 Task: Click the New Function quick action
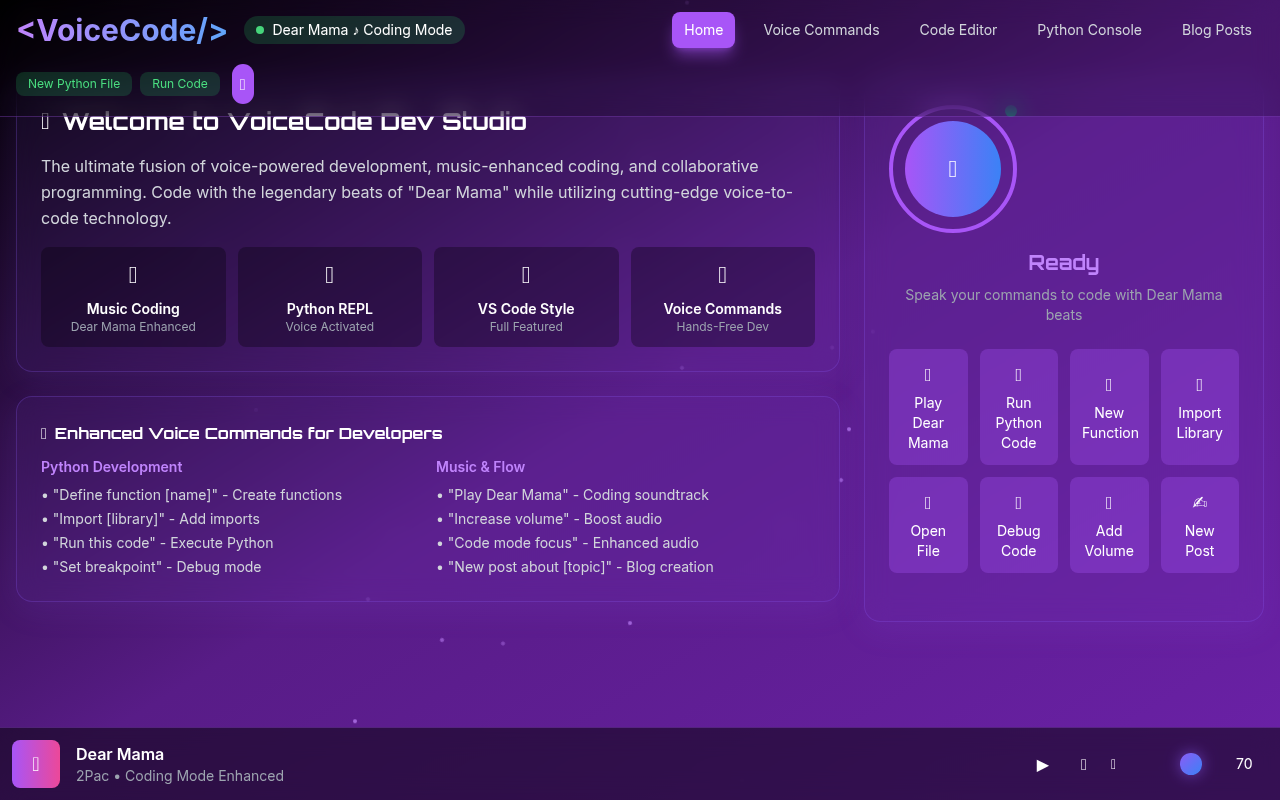pos(1109,407)
